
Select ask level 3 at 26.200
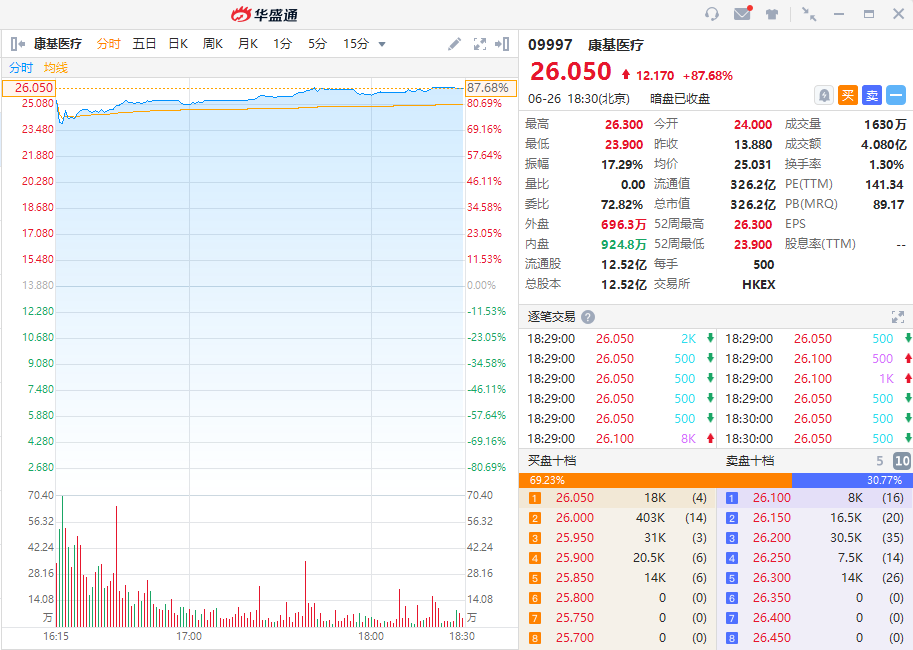[814, 538]
